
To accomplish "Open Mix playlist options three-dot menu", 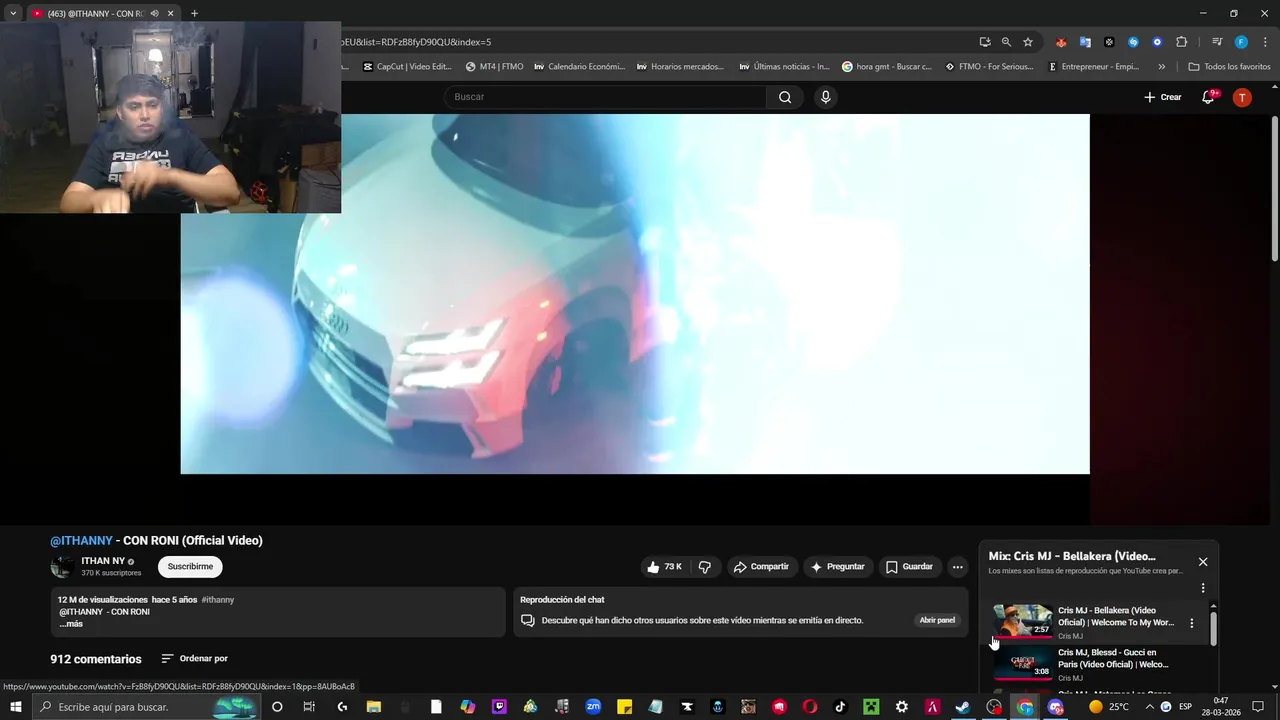I will click(x=1203, y=588).
